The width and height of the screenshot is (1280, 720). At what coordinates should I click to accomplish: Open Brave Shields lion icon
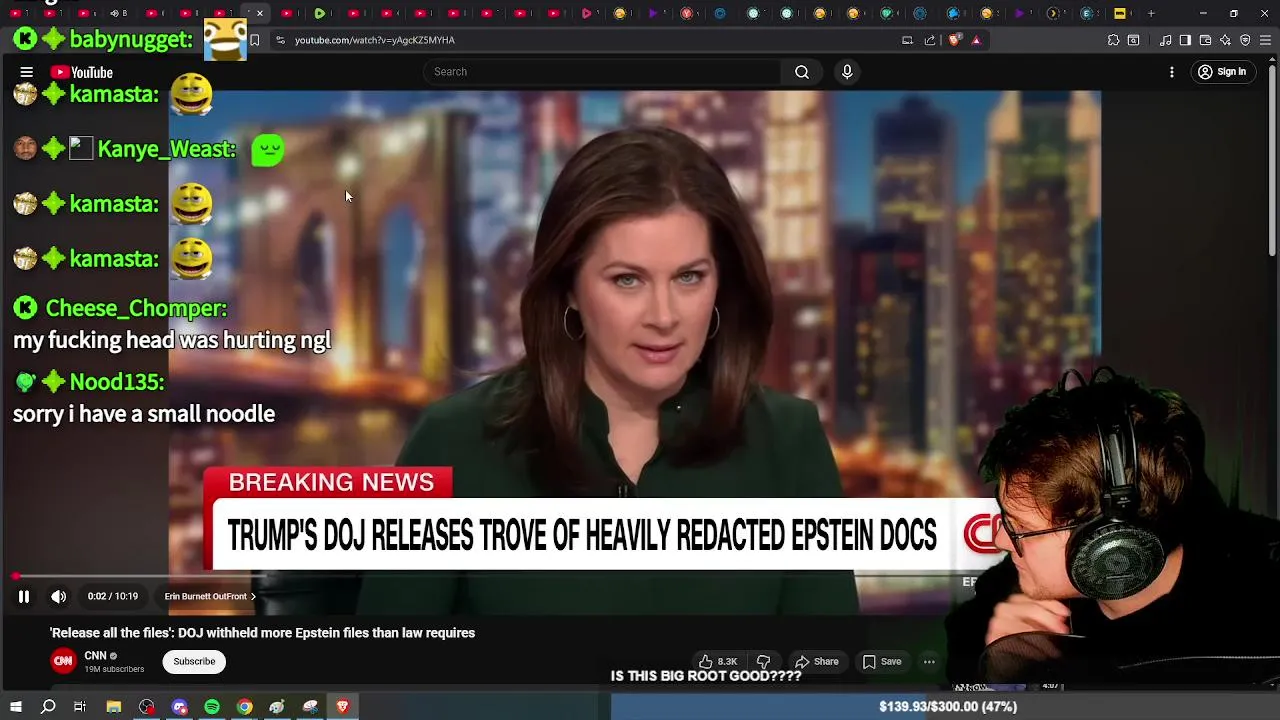click(x=954, y=40)
